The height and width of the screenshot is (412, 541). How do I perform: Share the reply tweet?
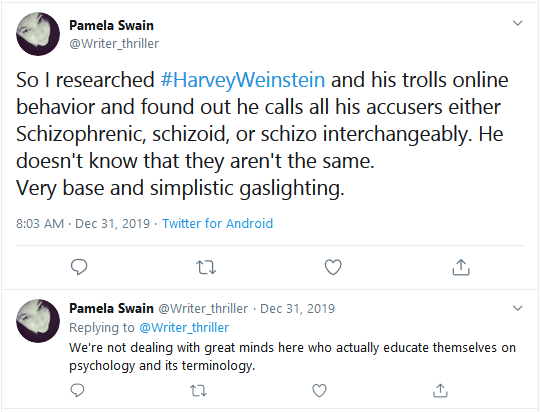click(440, 390)
